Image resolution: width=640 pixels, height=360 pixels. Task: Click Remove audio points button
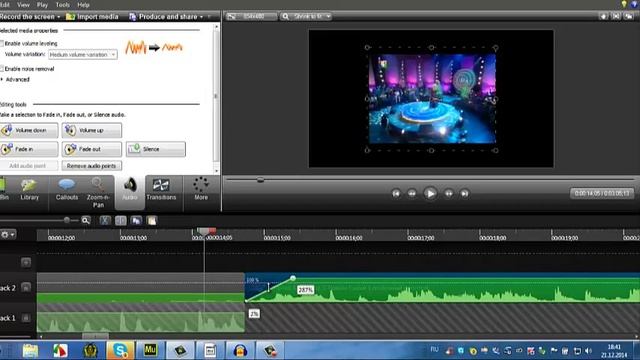coord(91,166)
